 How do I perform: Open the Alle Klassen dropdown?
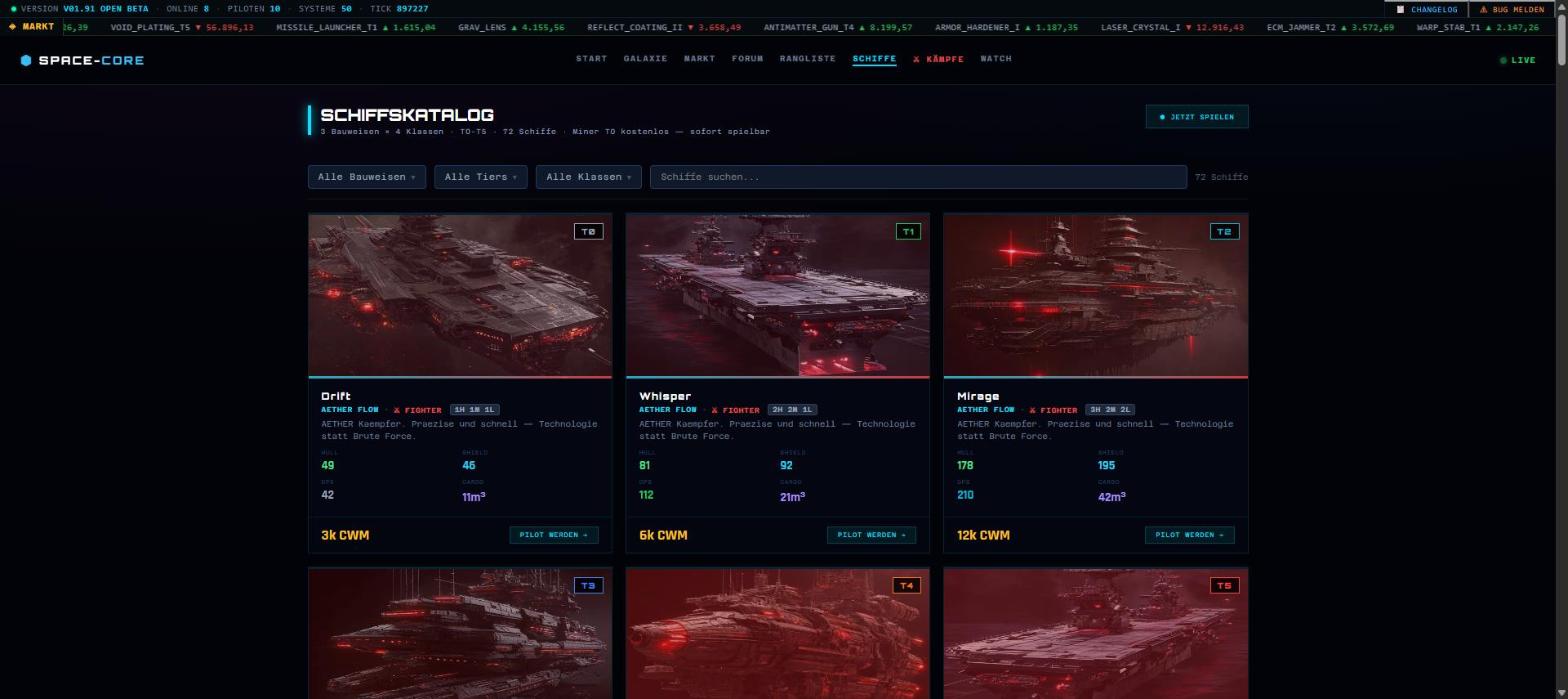pyautogui.click(x=589, y=177)
